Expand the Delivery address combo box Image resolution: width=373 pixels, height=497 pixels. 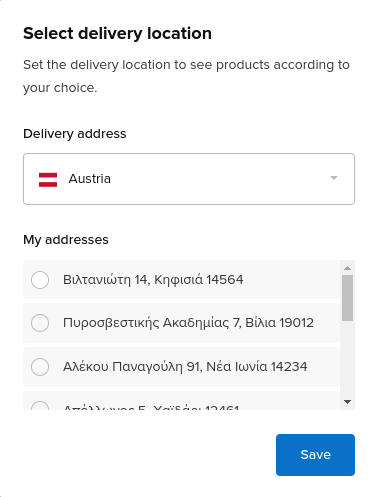click(x=189, y=179)
